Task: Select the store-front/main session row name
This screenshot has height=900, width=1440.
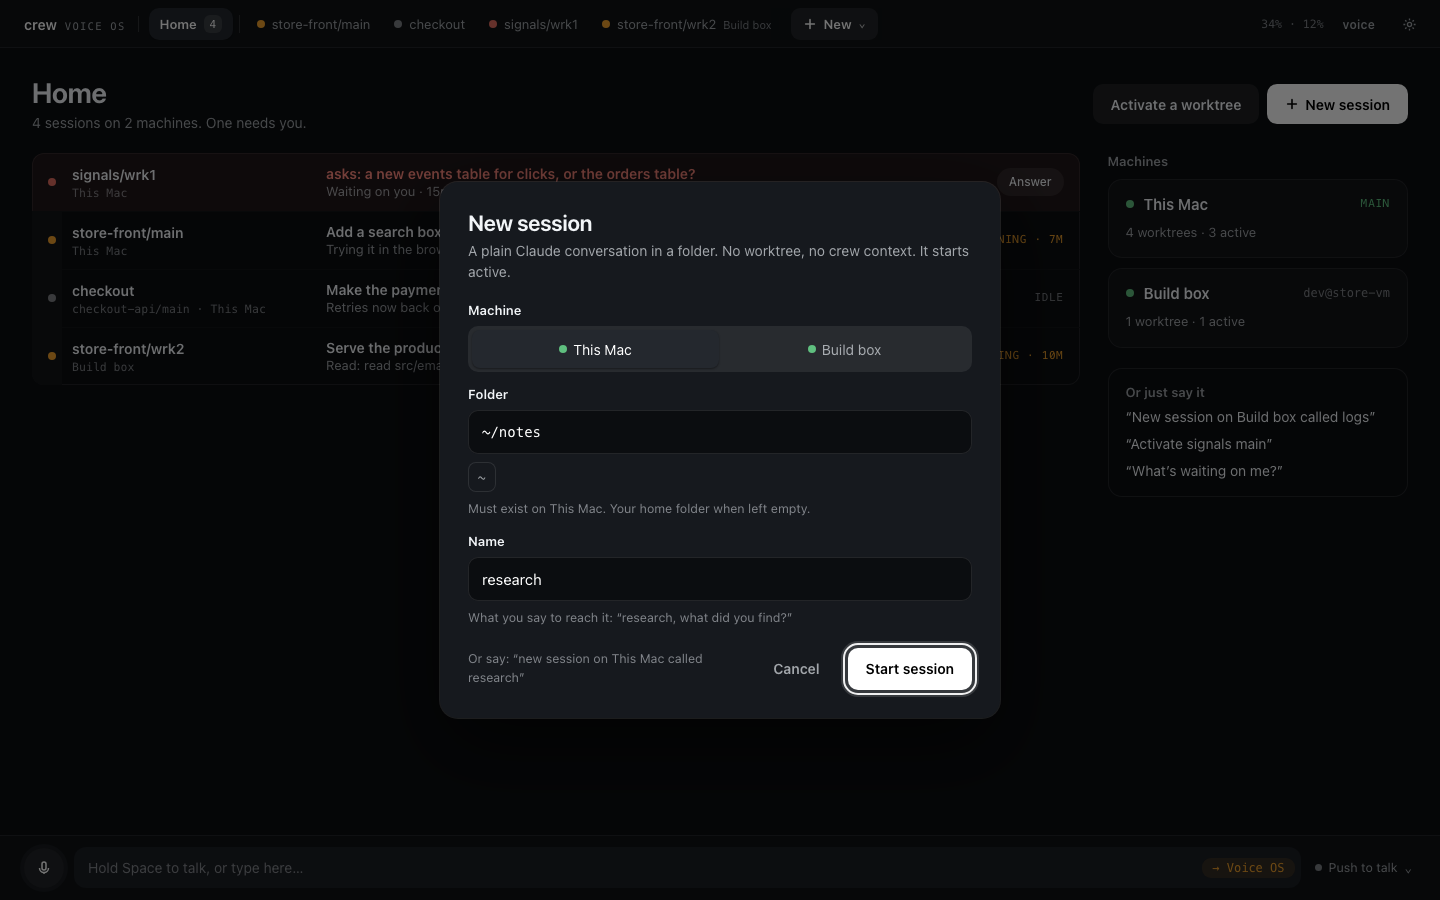Action: coord(128,233)
